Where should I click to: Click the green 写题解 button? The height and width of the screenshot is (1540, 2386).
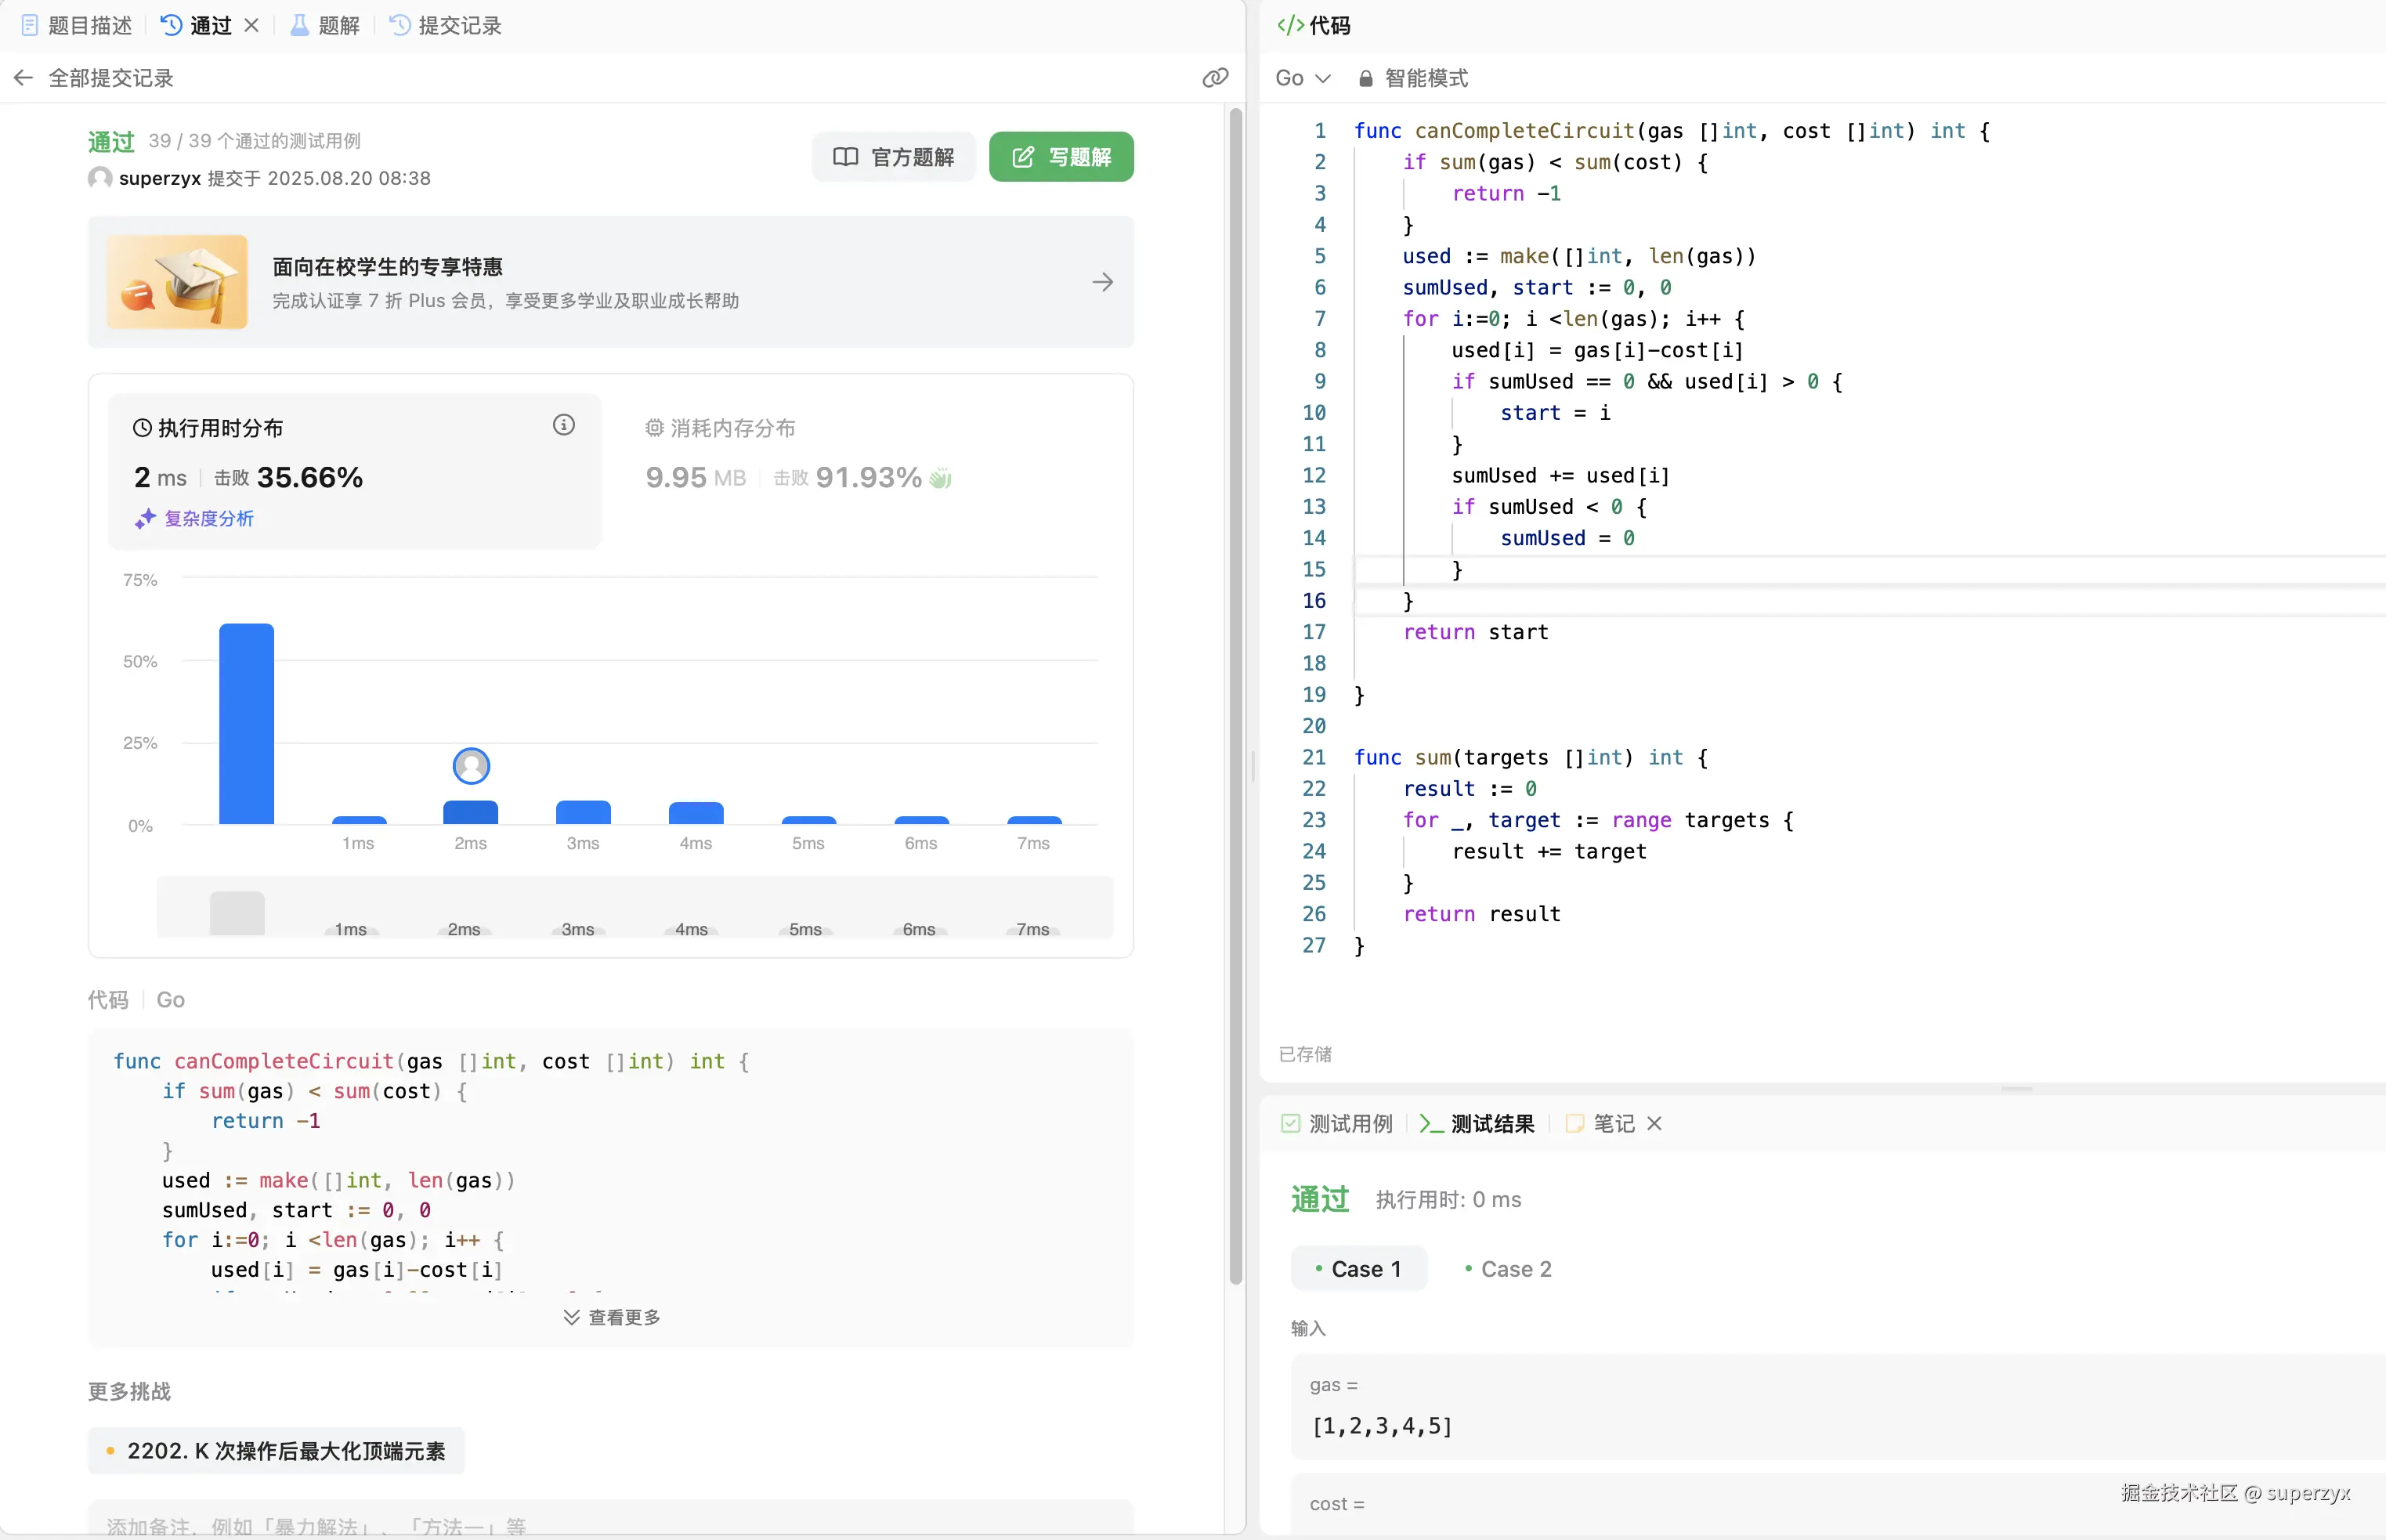(1061, 157)
